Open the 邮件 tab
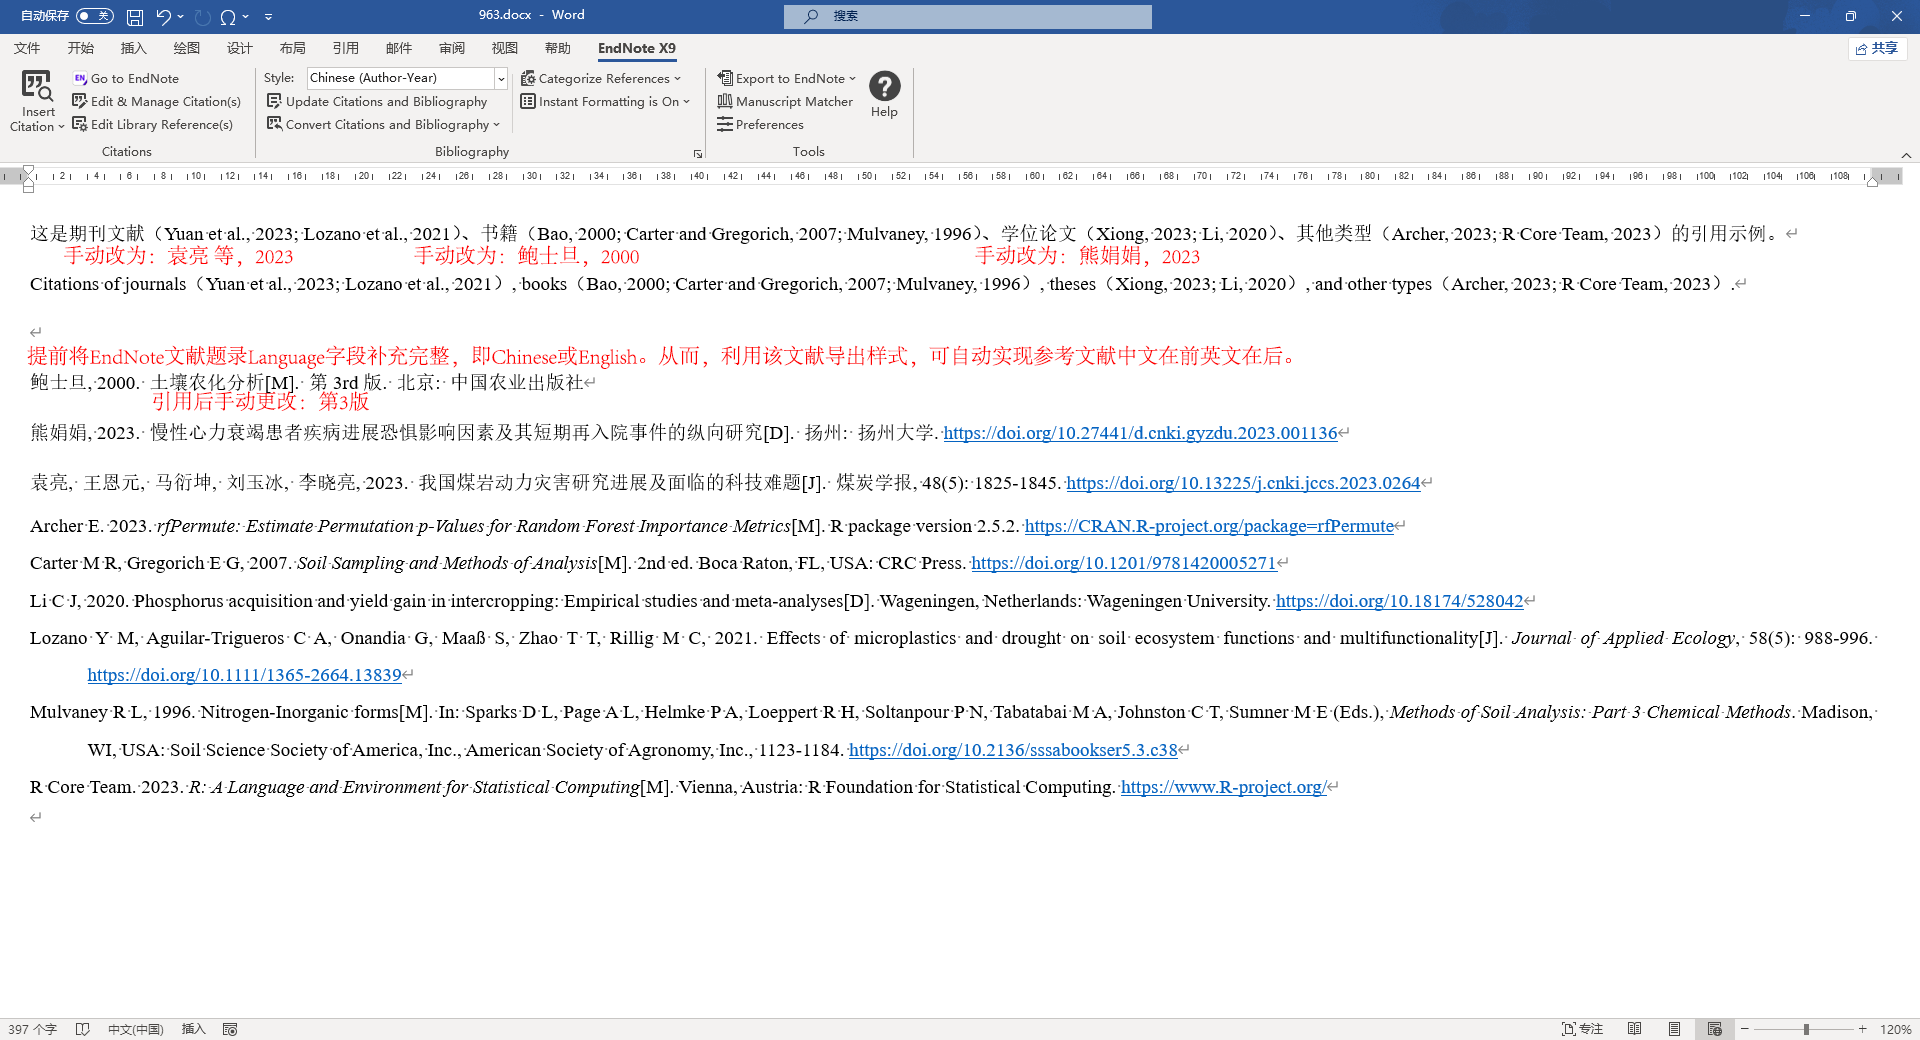This screenshot has width=1920, height=1040. (398, 48)
